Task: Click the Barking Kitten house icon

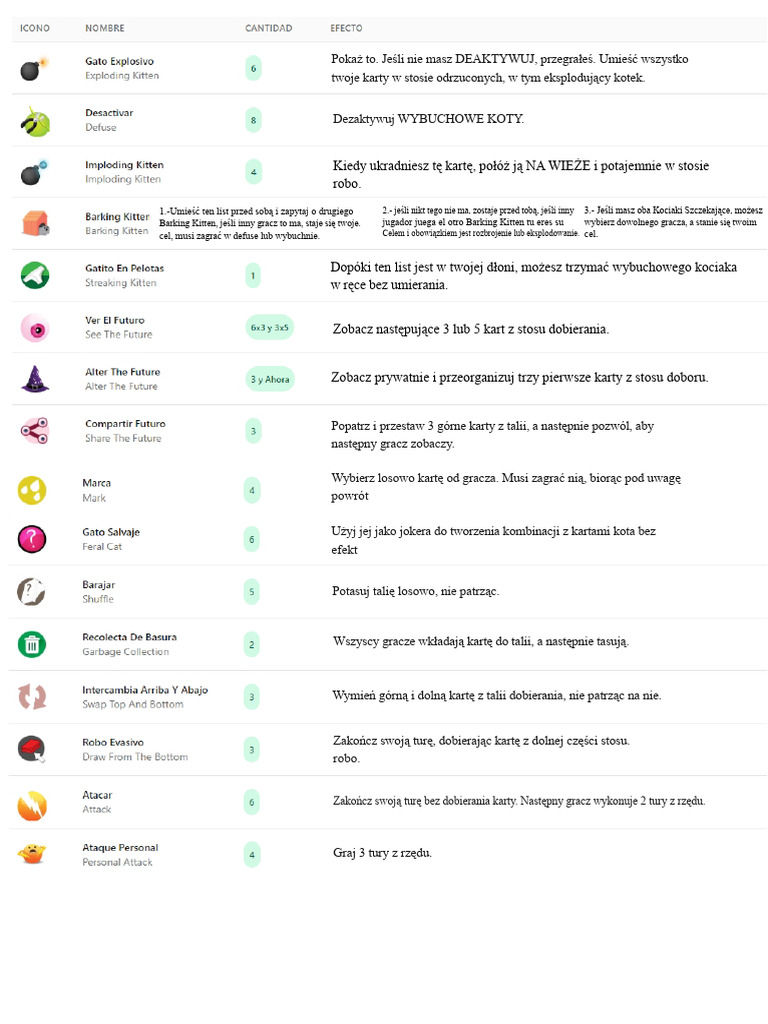Action: (x=35, y=223)
